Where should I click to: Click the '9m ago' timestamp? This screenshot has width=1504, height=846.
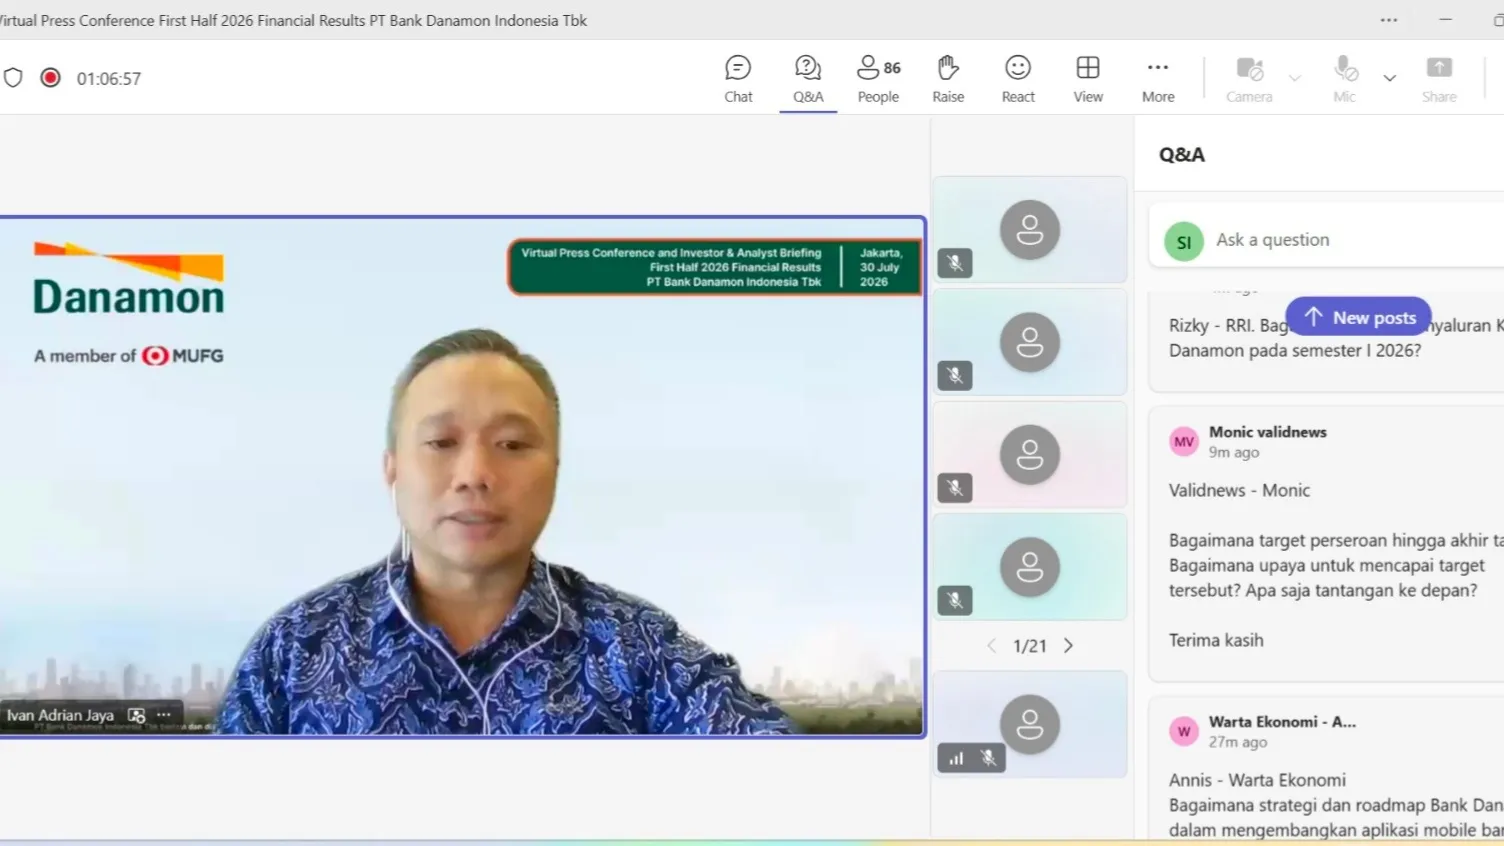click(x=1234, y=452)
